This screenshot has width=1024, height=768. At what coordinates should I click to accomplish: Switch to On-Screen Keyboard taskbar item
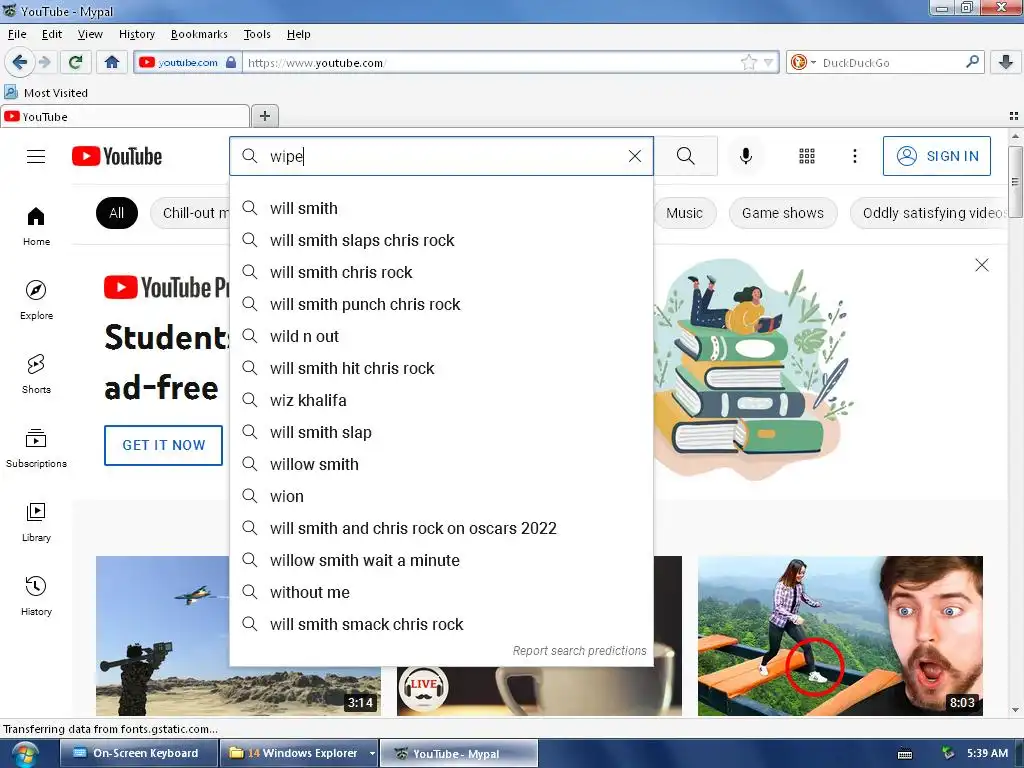[x=138, y=753]
